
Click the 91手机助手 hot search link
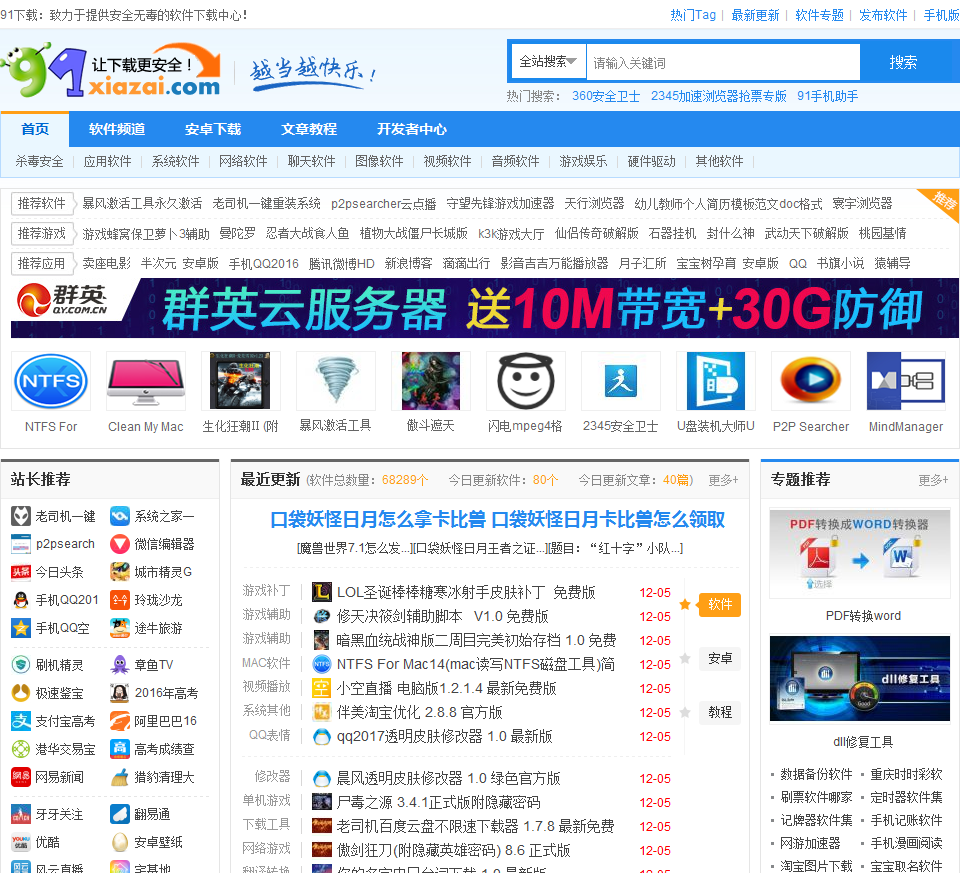pos(827,96)
